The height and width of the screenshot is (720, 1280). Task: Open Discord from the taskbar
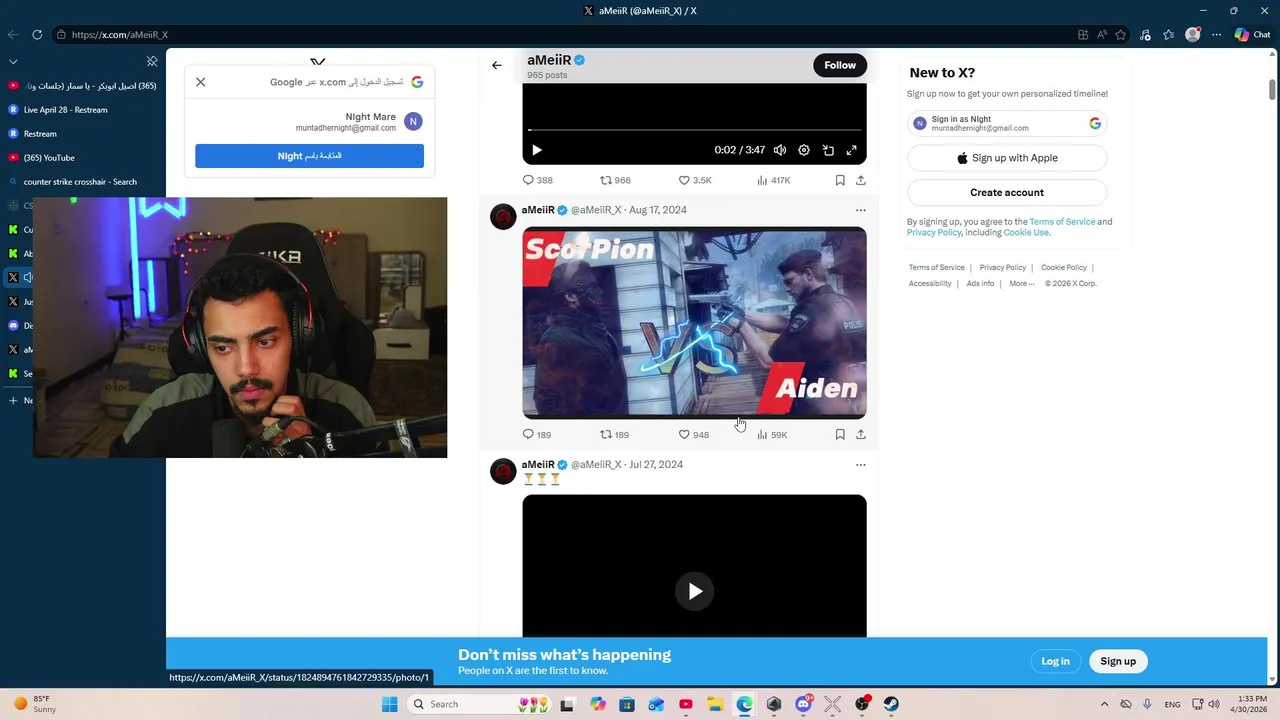[x=803, y=704]
